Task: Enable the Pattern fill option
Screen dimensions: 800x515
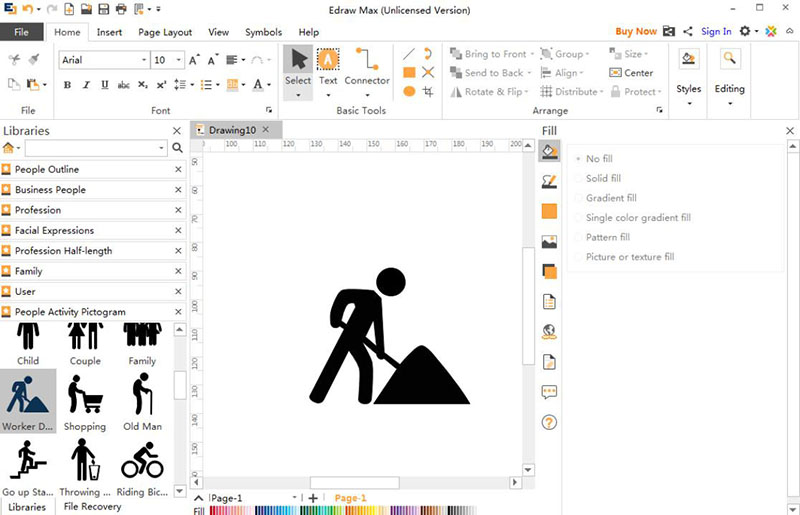Action: (x=607, y=237)
